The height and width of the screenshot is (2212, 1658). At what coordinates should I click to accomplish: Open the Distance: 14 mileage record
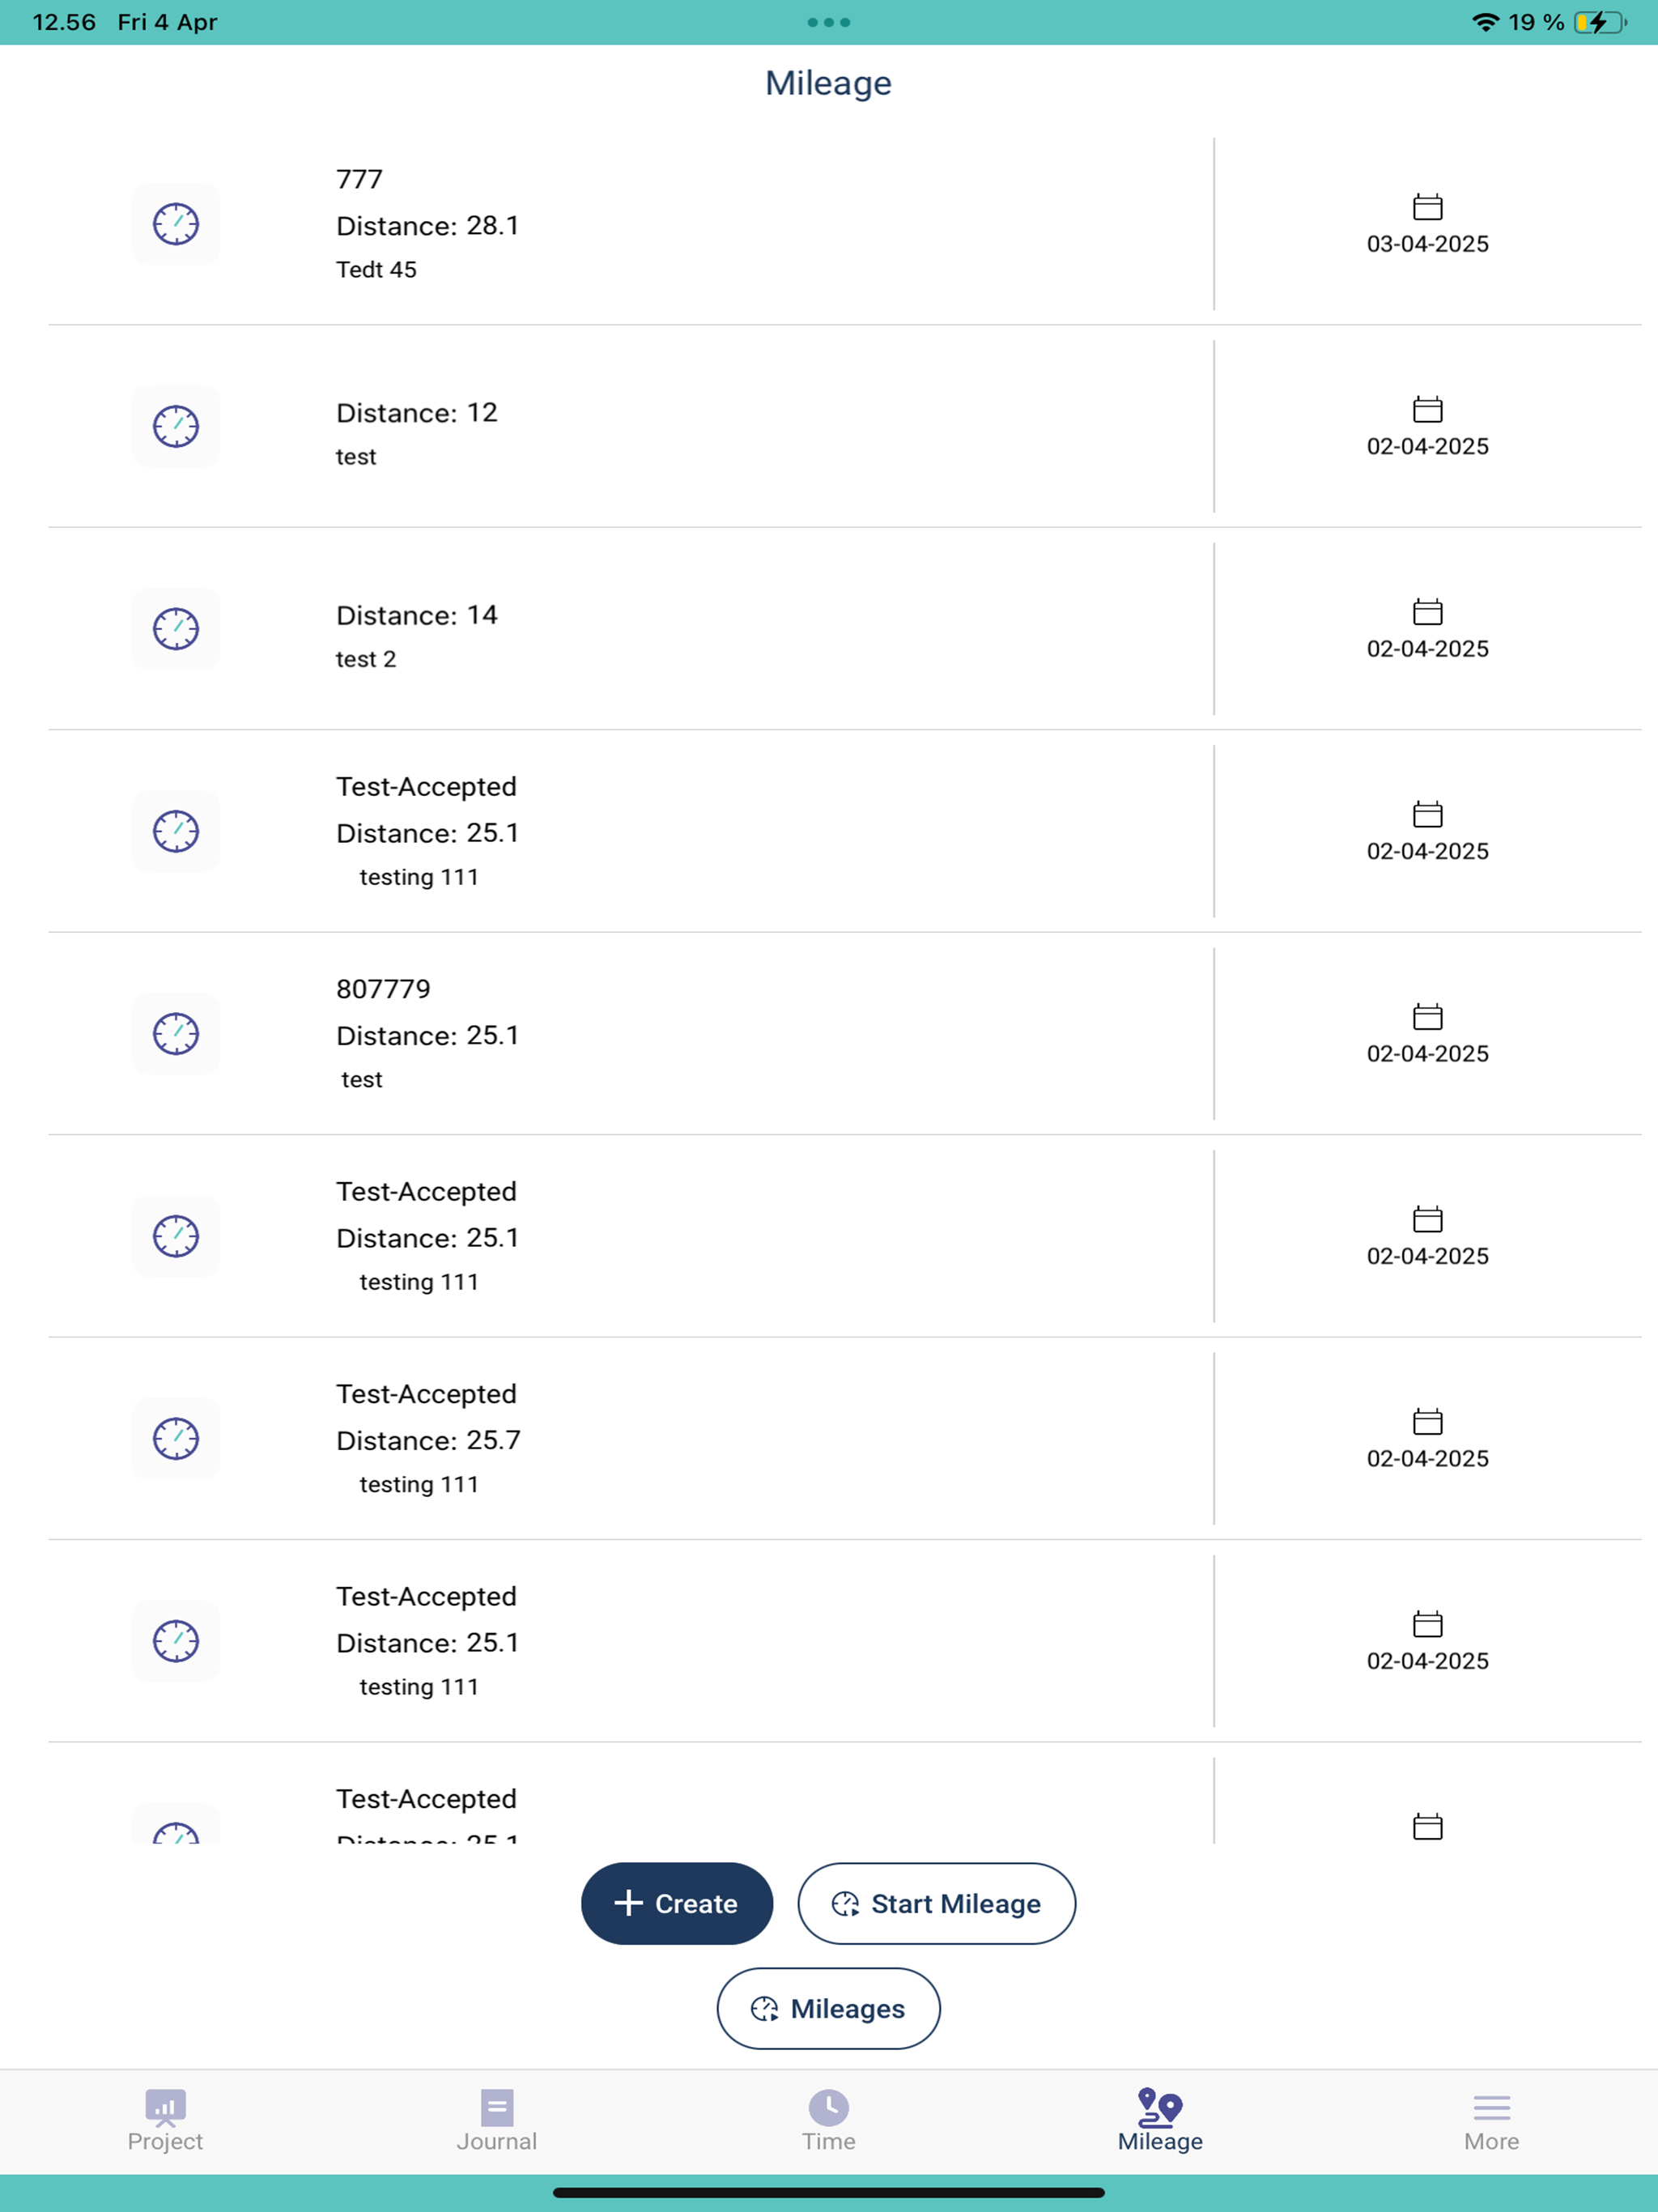tap(700, 629)
